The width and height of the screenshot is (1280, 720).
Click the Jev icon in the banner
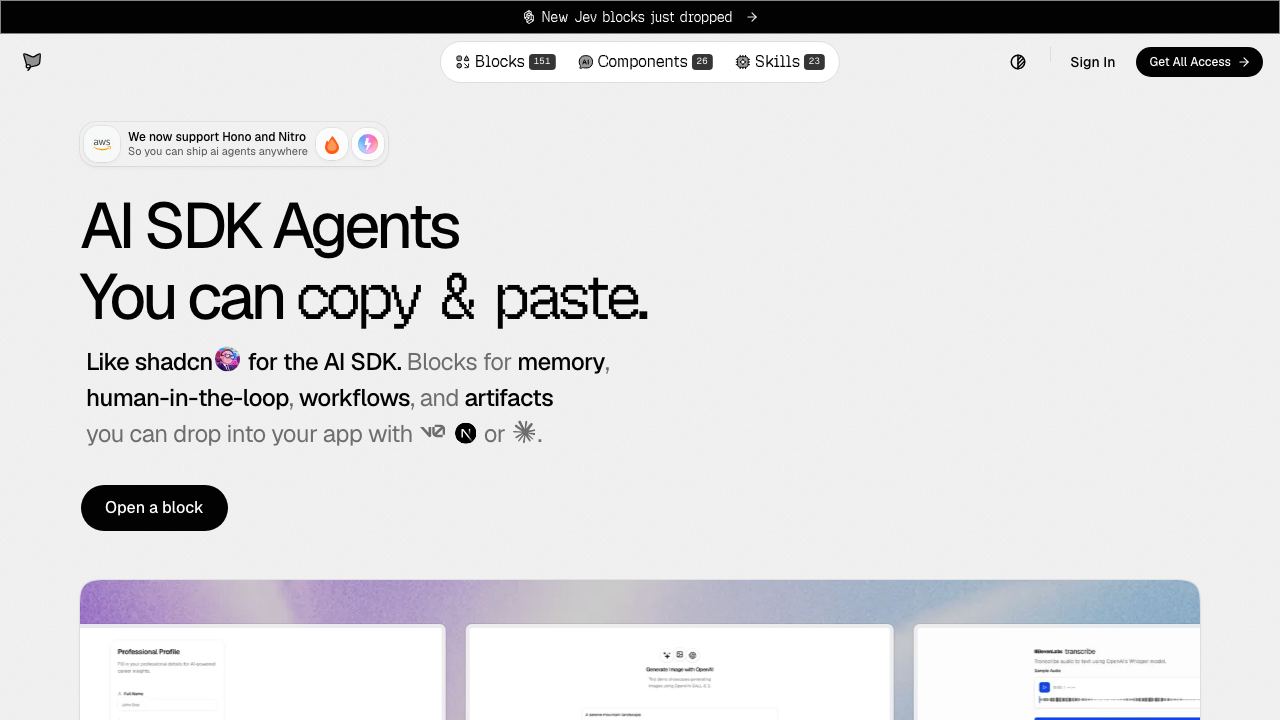click(529, 17)
